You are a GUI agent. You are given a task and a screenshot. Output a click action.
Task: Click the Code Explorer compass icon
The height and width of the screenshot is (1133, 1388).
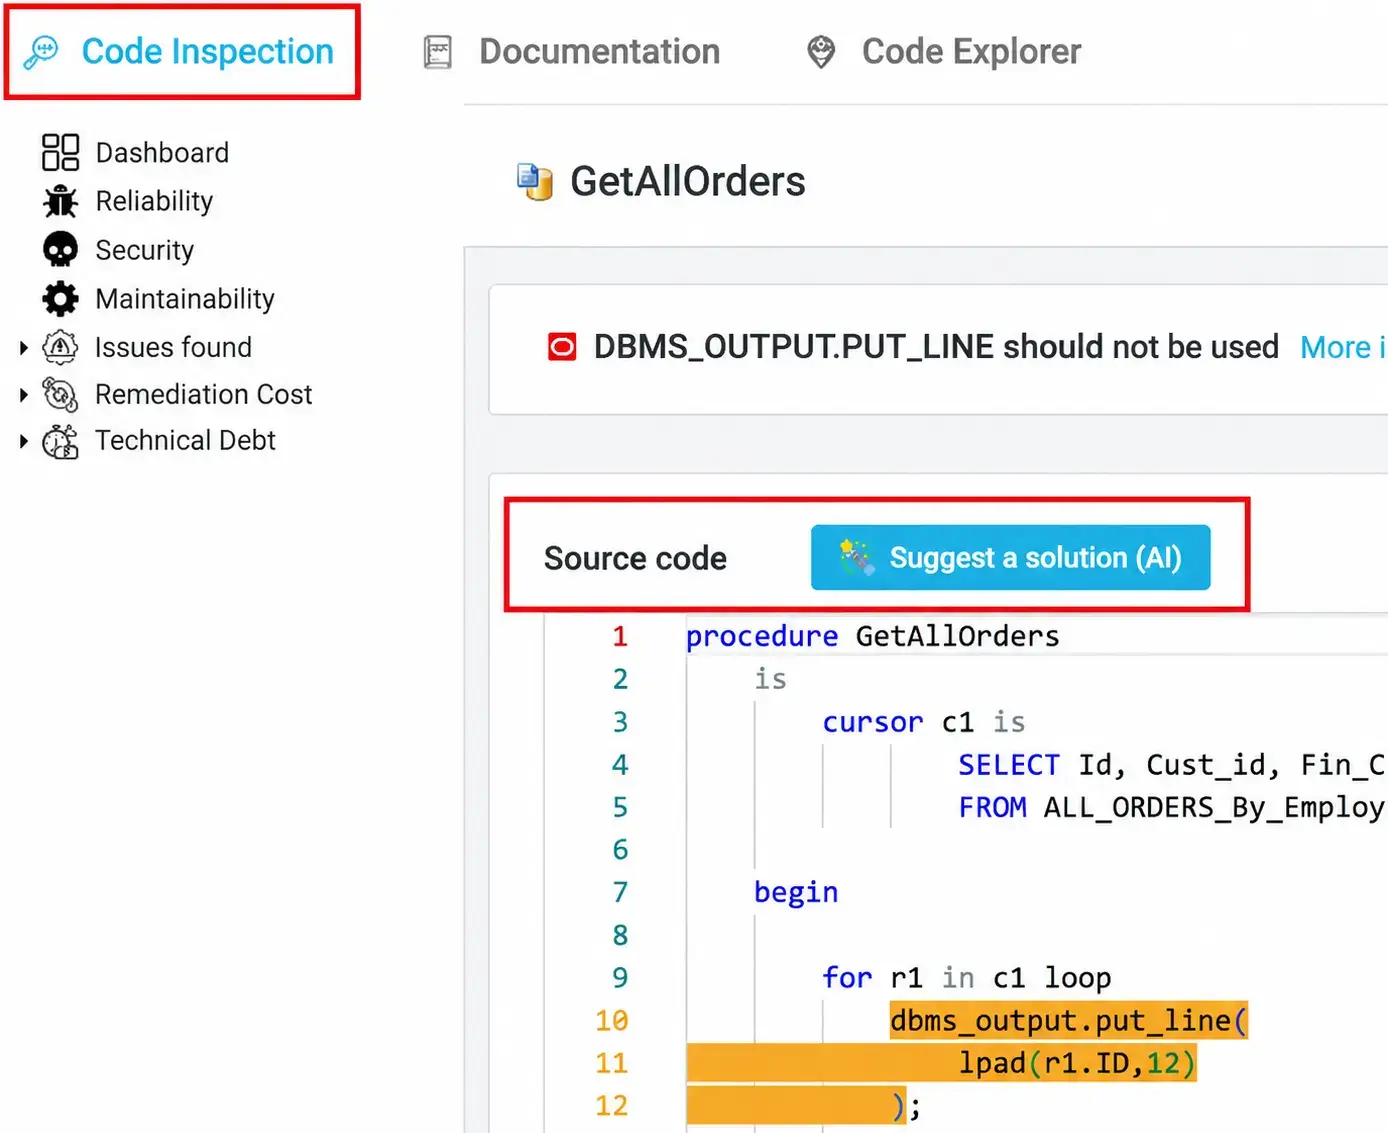click(x=821, y=52)
